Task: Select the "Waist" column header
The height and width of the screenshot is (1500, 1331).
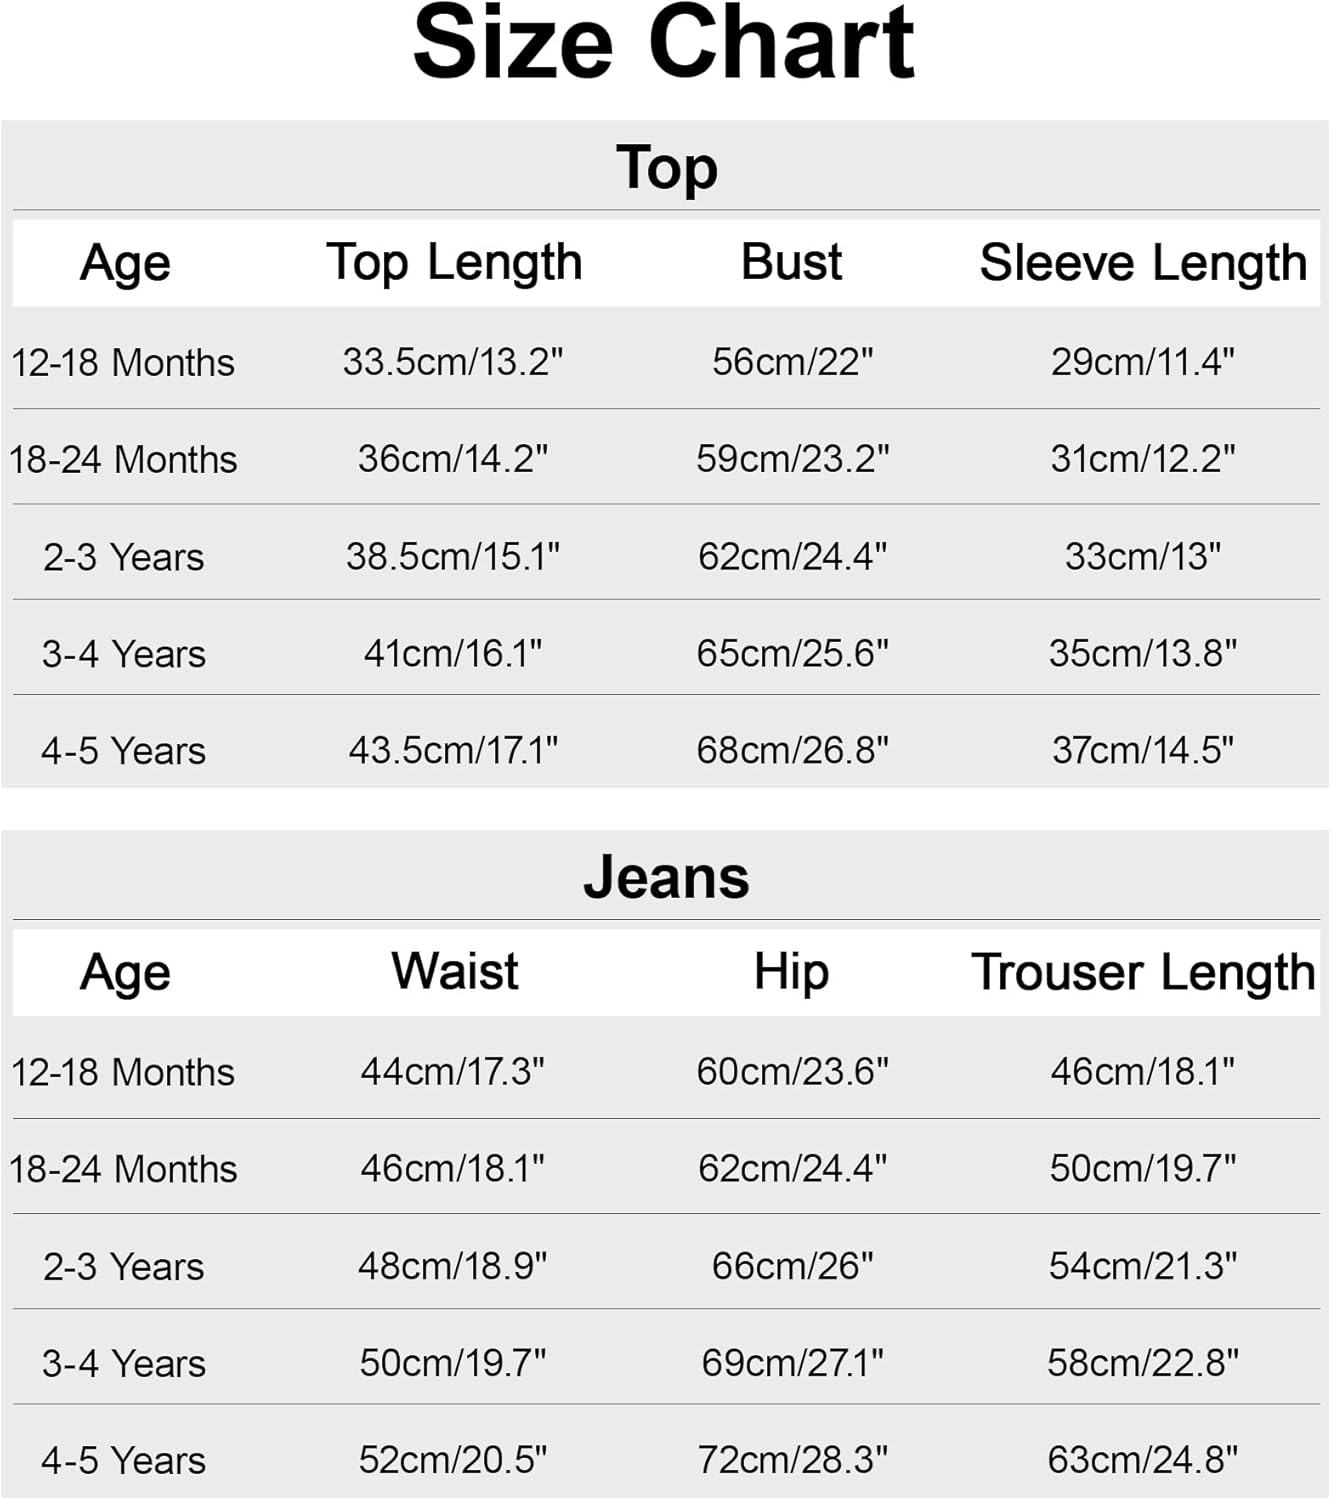Action: (x=454, y=971)
